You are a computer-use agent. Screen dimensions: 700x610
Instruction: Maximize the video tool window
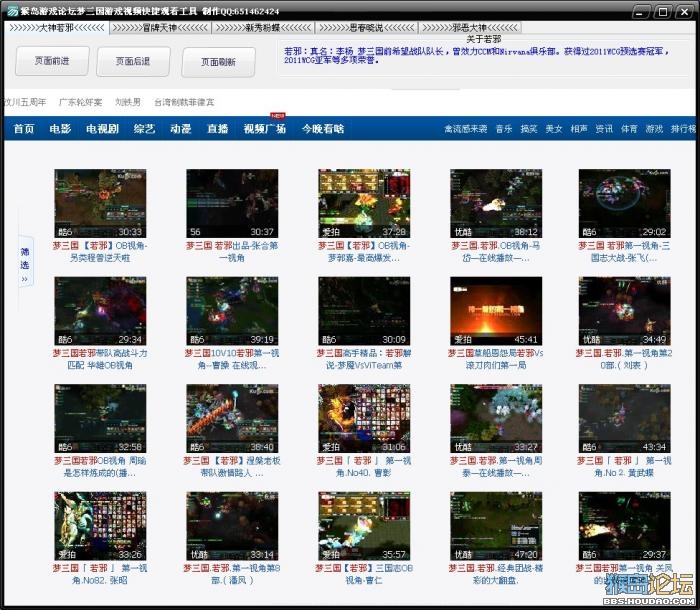(x=662, y=12)
